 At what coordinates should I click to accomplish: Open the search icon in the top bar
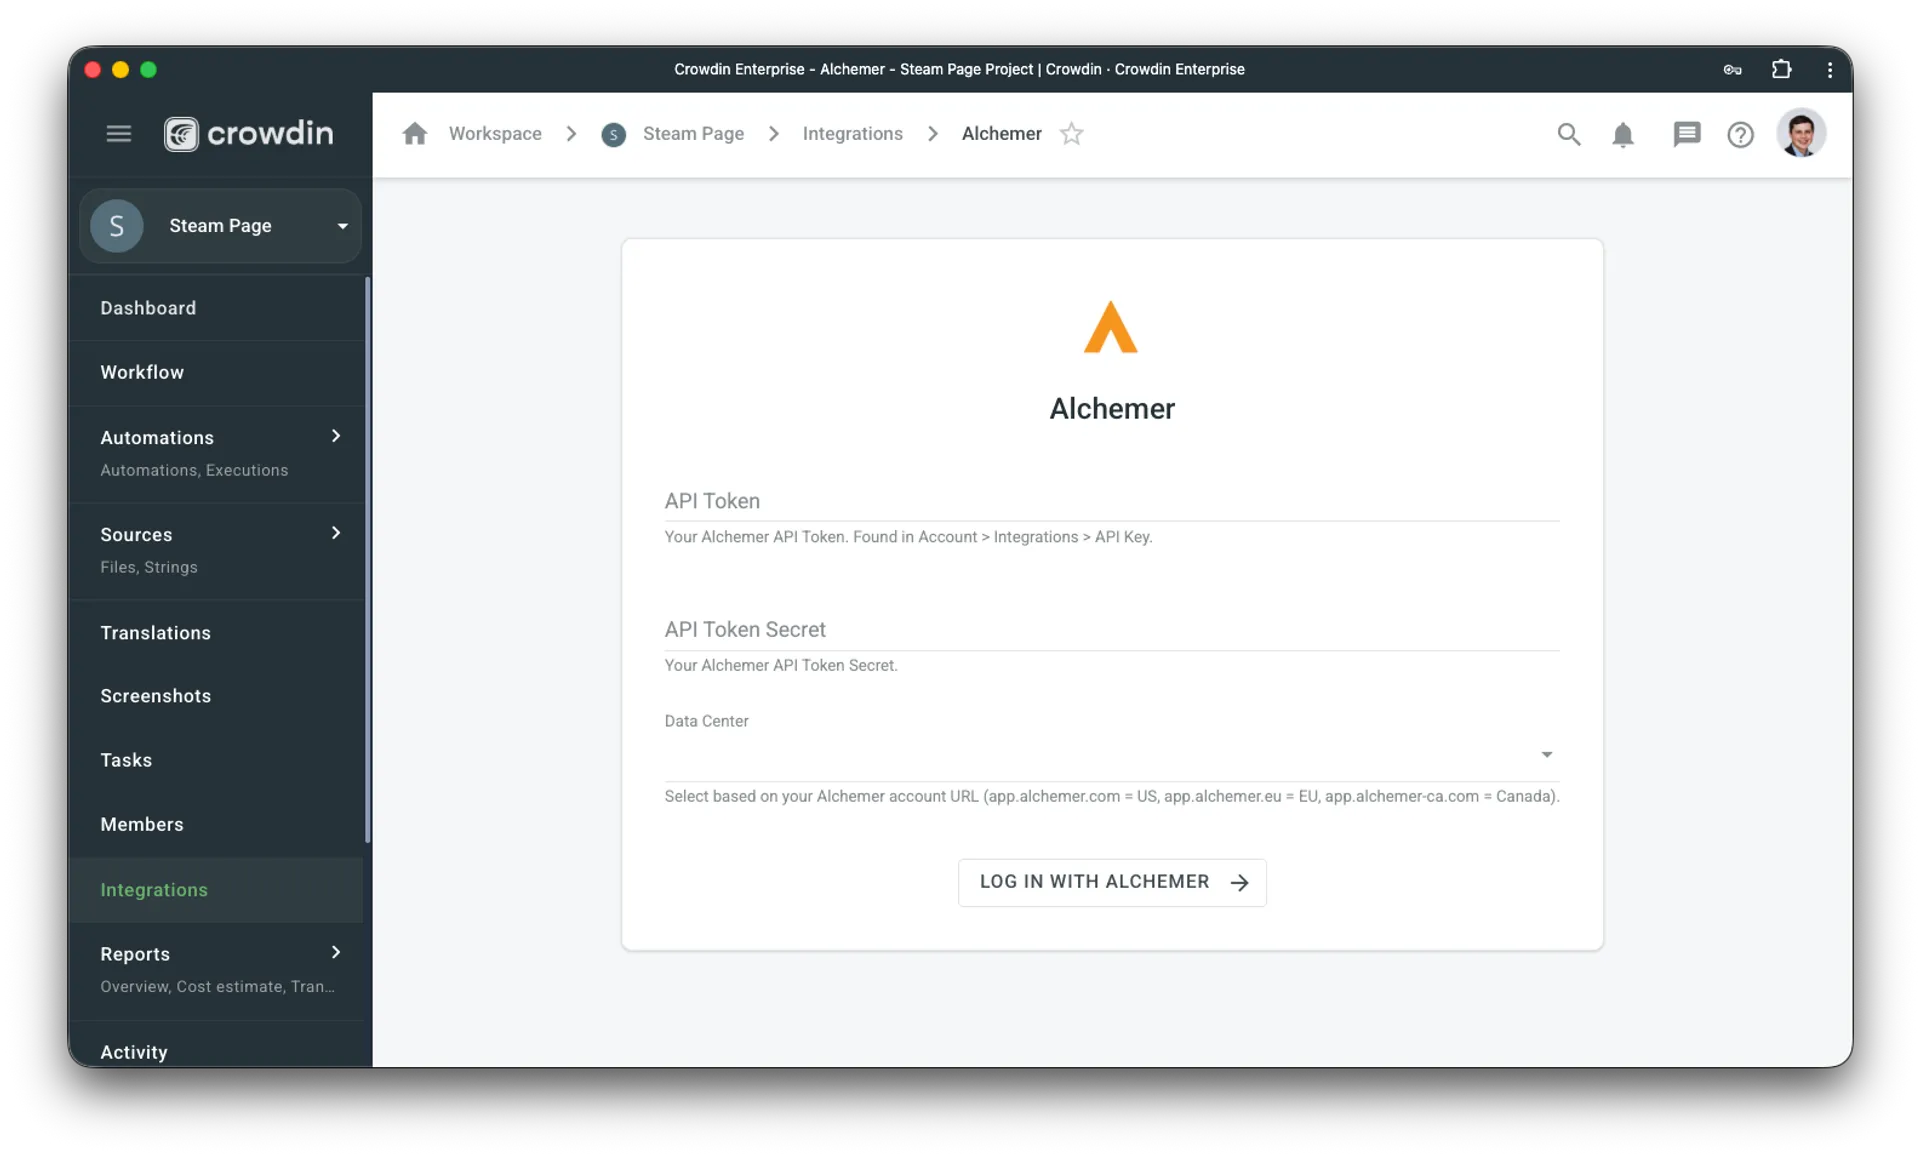1569,133
